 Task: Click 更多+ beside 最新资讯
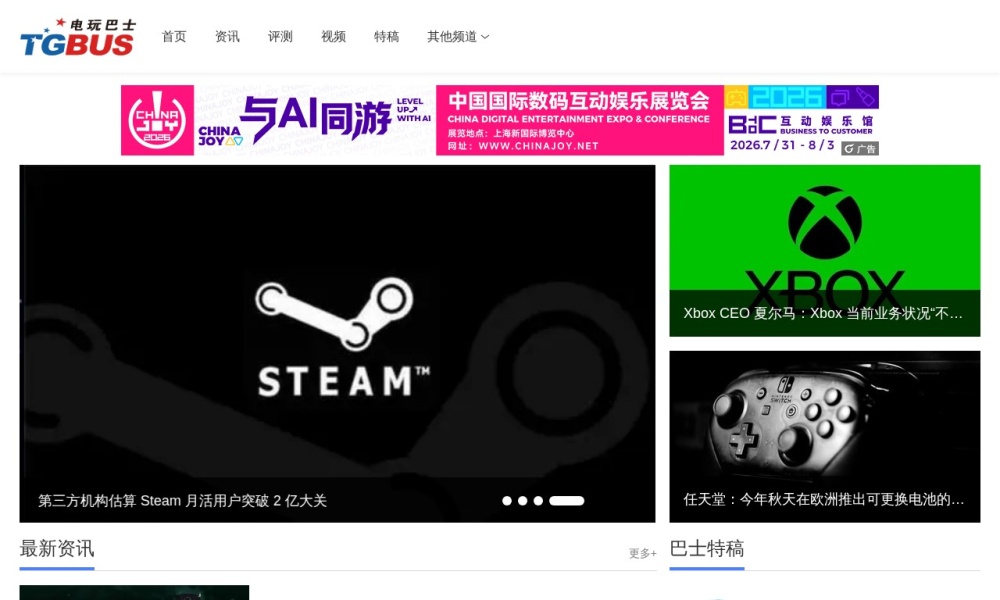tap(642, 553)
